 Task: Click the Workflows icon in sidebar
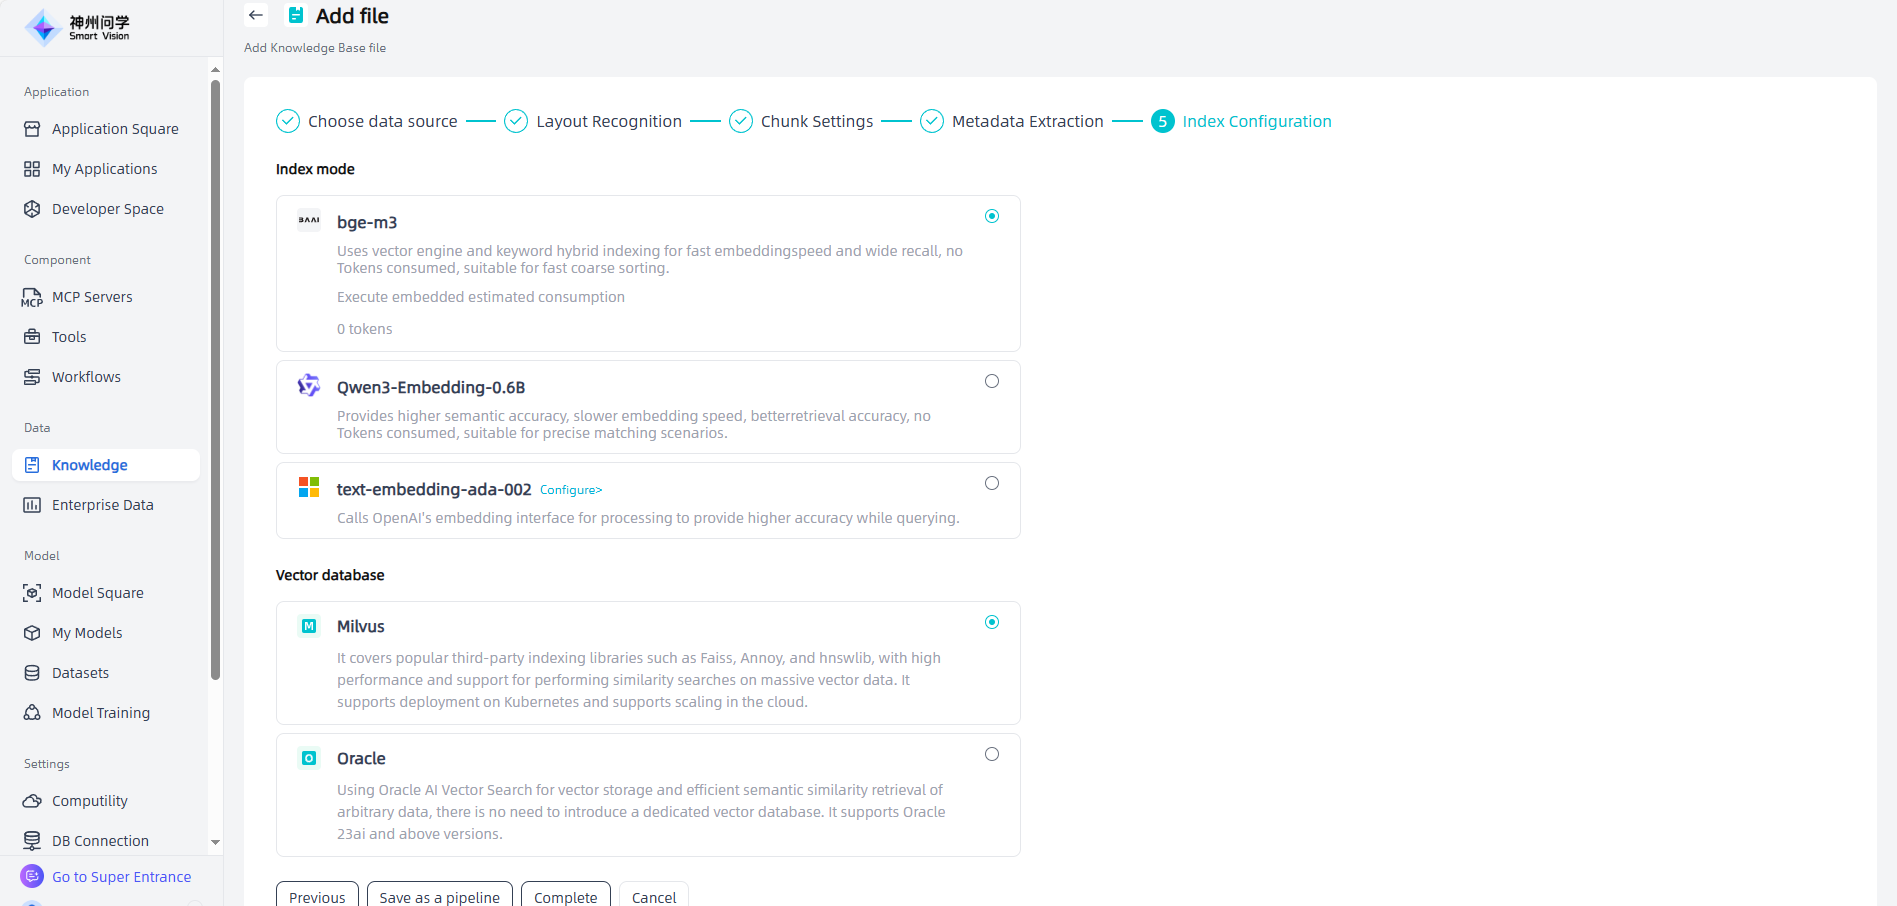coord(32,377)
